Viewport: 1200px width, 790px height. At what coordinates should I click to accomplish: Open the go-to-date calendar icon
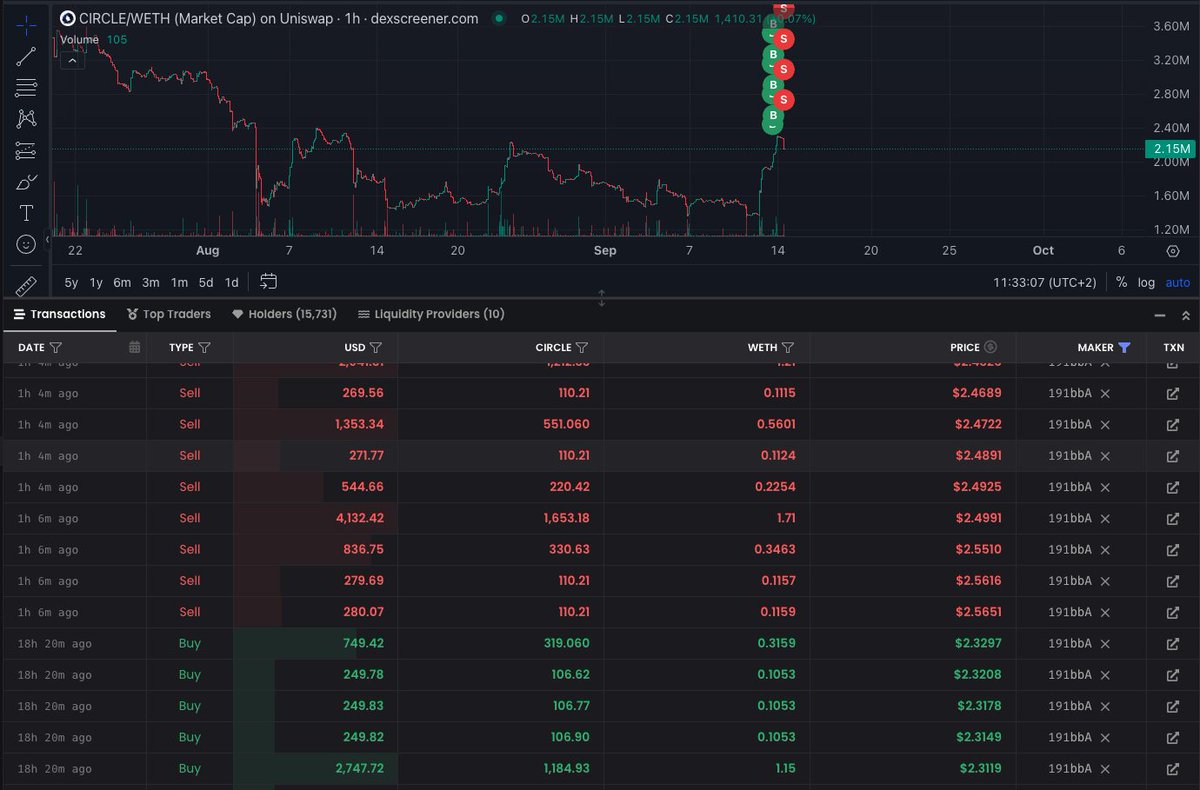268,282
